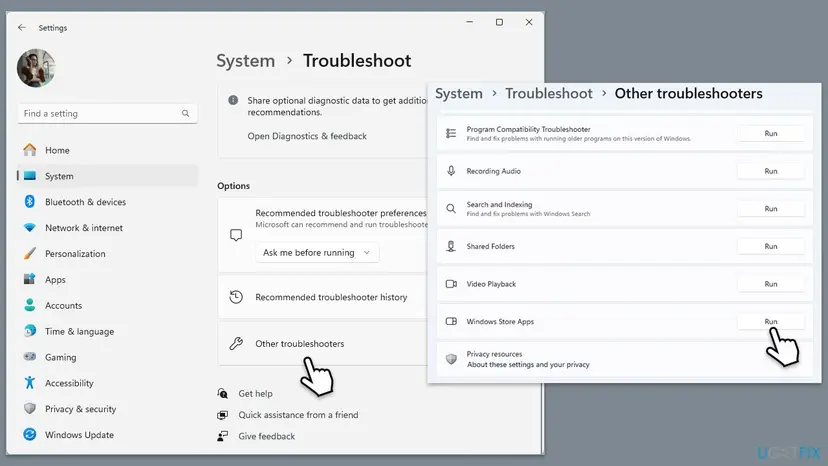Click the Get help link
The image size is (828, 466).
(256, 394)
